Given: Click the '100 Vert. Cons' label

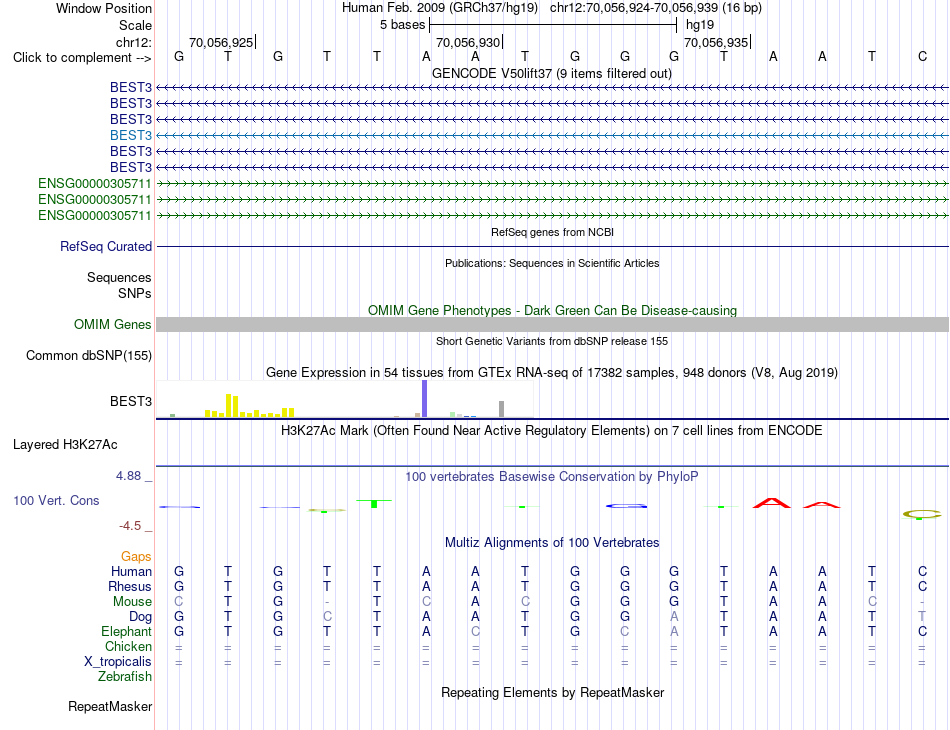Looking at the screenshot, I should tap(56, 500).
